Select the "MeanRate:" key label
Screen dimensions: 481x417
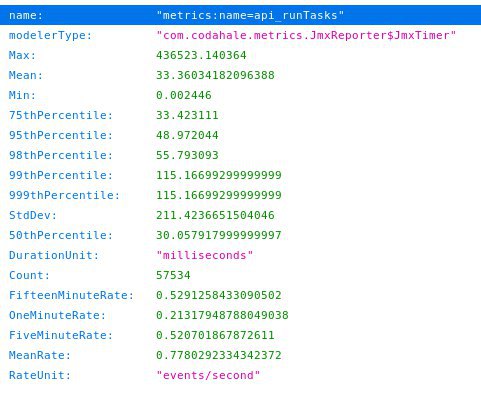[x=40, y=355]
